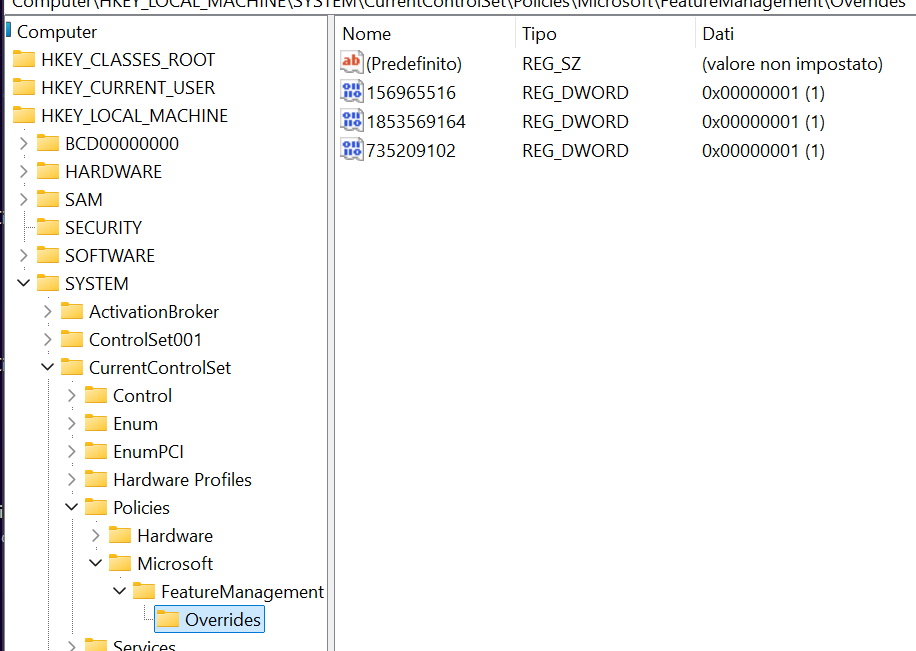The image size is (916, 651).
Task: Click the SOFTWARE folder icon
Action: (48, 255)
